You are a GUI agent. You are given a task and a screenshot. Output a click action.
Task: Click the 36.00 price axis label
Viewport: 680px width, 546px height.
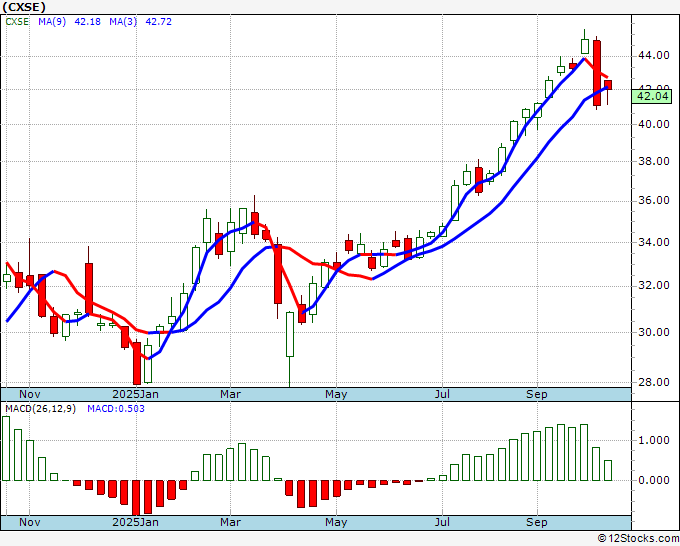(x=653, y=201)
